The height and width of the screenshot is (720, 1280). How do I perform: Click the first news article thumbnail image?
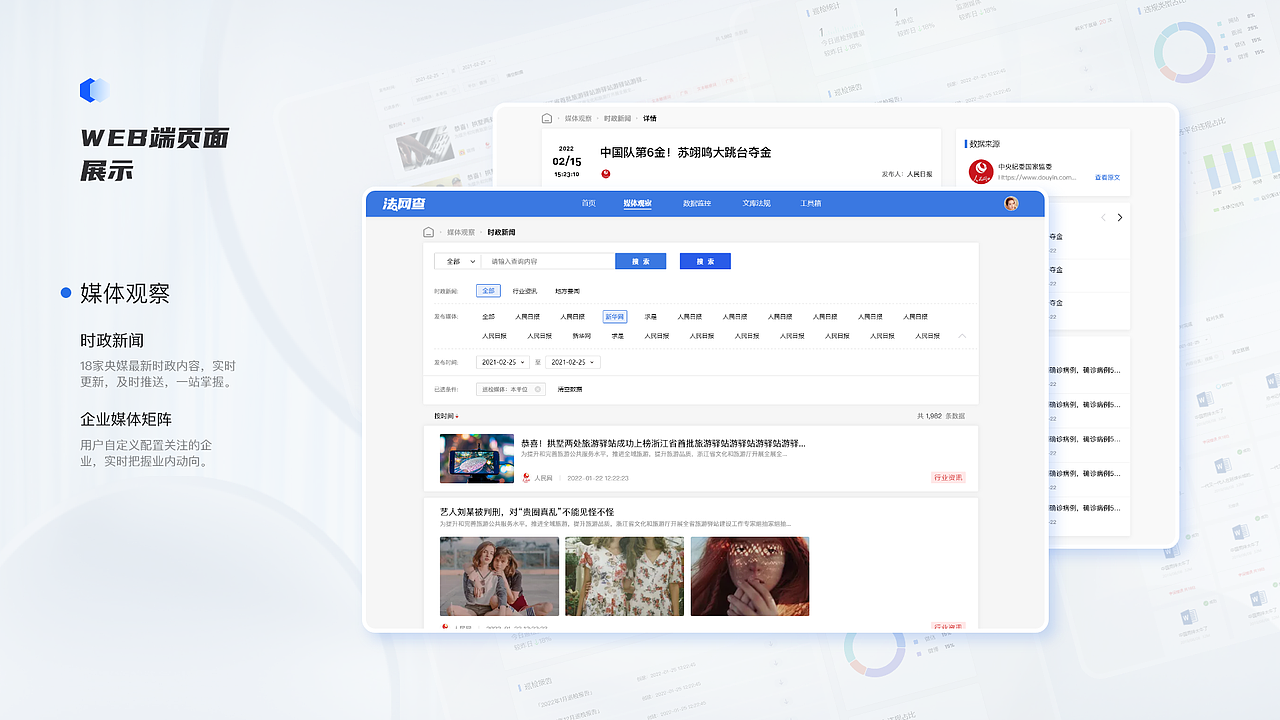click(x=477, y=457)
